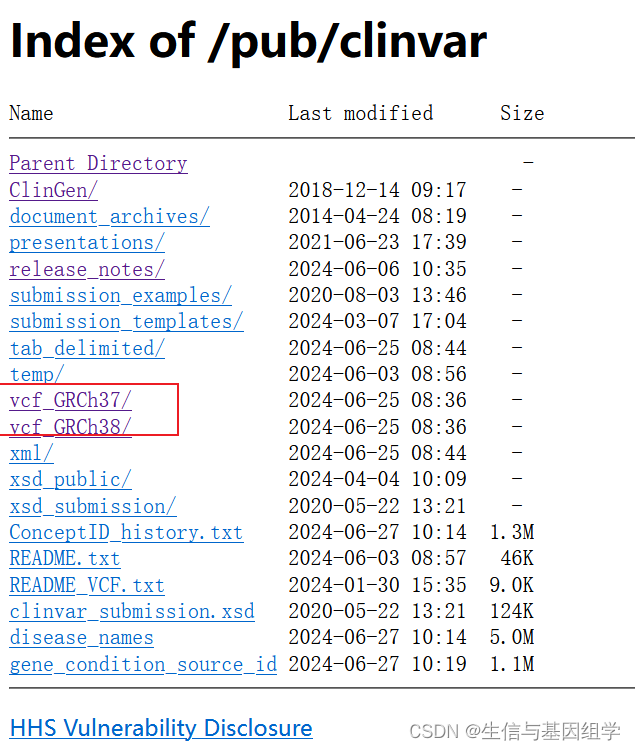The image size is (635, 750).
Task: Open the xsd_public/ directory
Action: point(70,480)
